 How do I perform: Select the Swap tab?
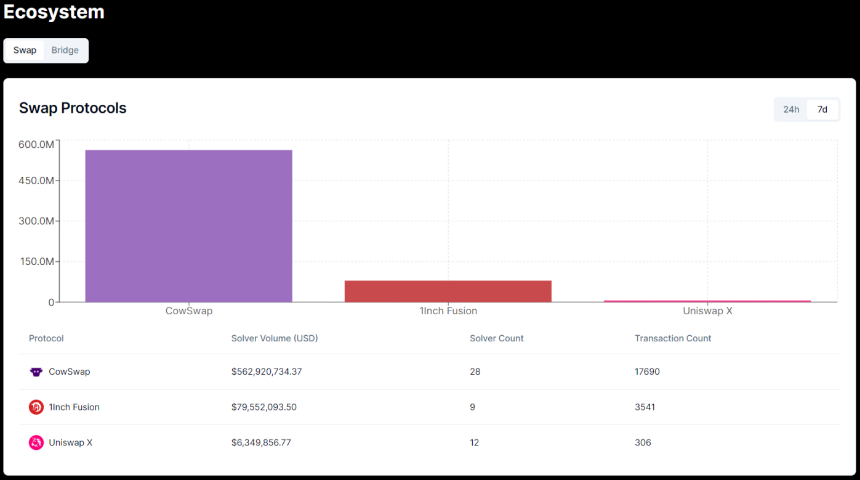(x=25, y=50)
